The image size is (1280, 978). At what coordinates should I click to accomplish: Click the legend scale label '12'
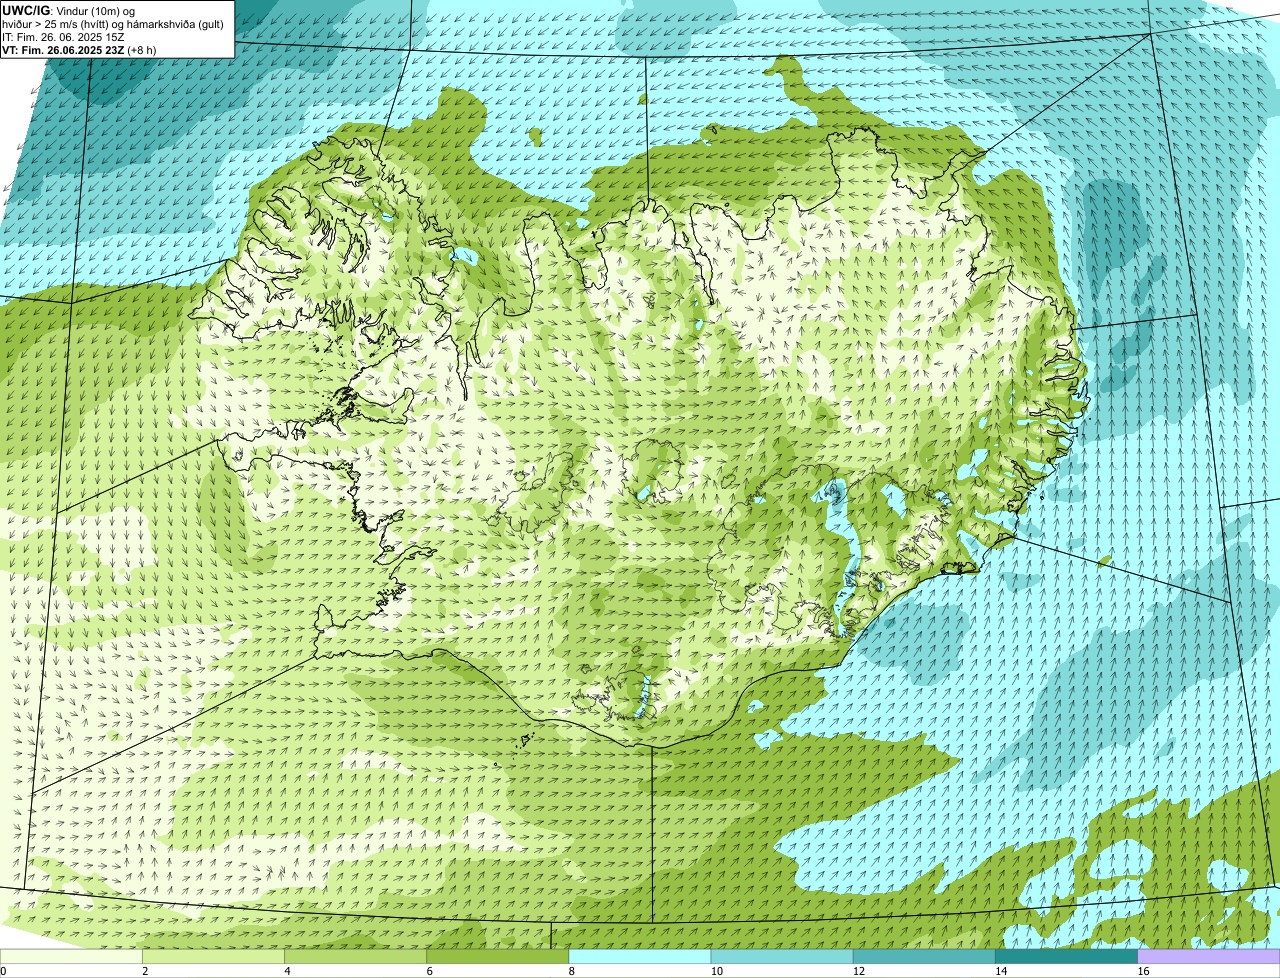click(x=859, y=971)
